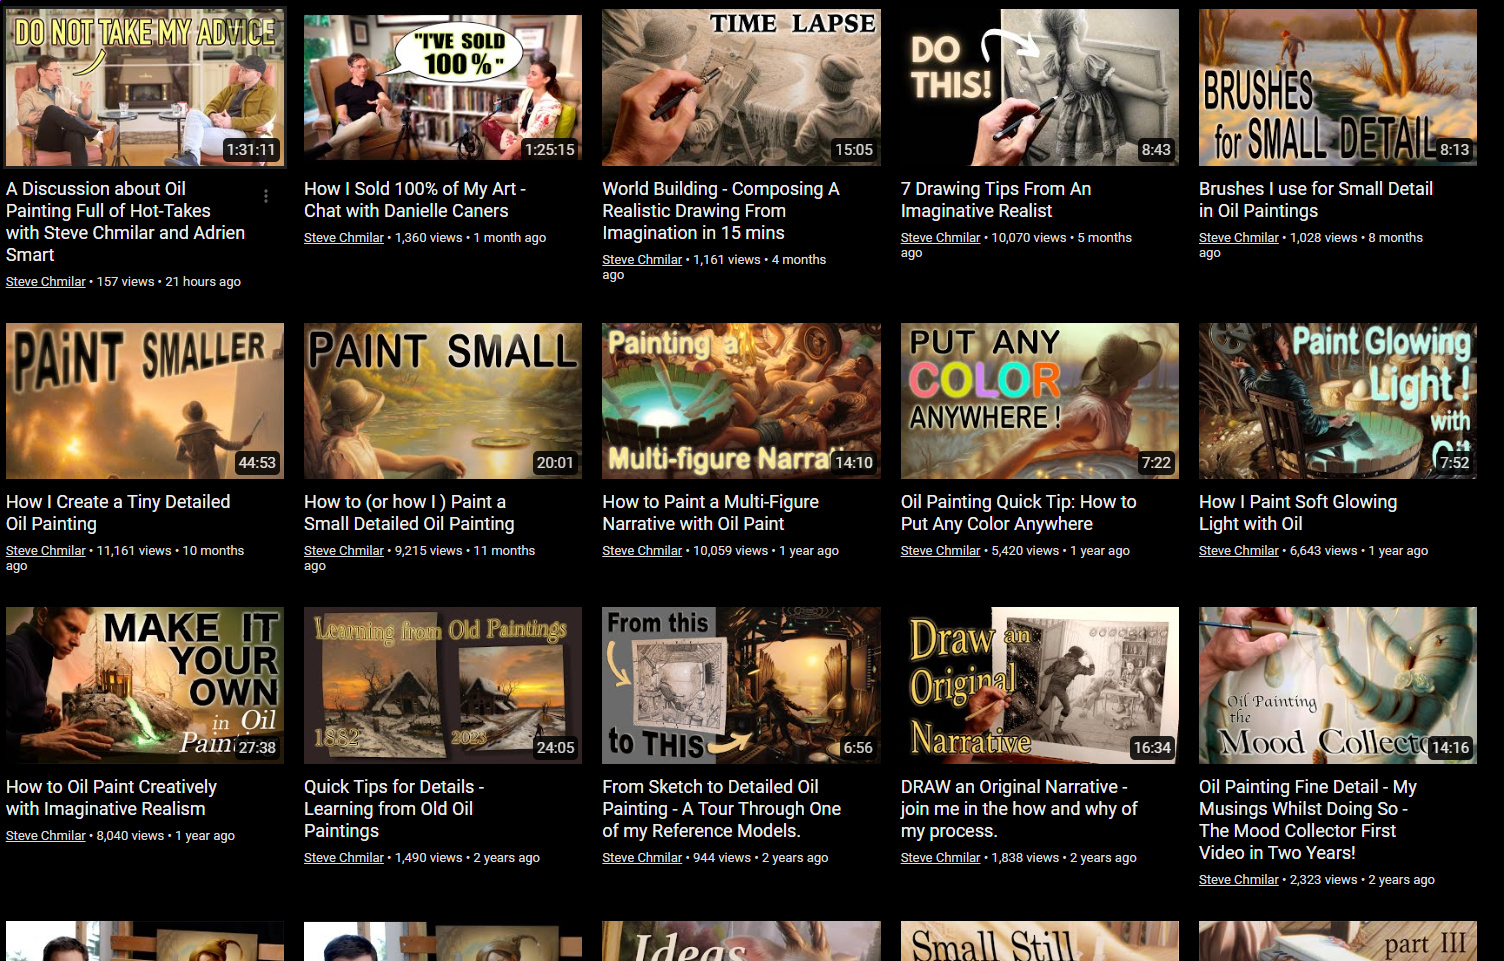1504x961 pixels.
Task: Open title 'Quick Tips for Details - Learning from Old'
Action: (x=394, y=809)
